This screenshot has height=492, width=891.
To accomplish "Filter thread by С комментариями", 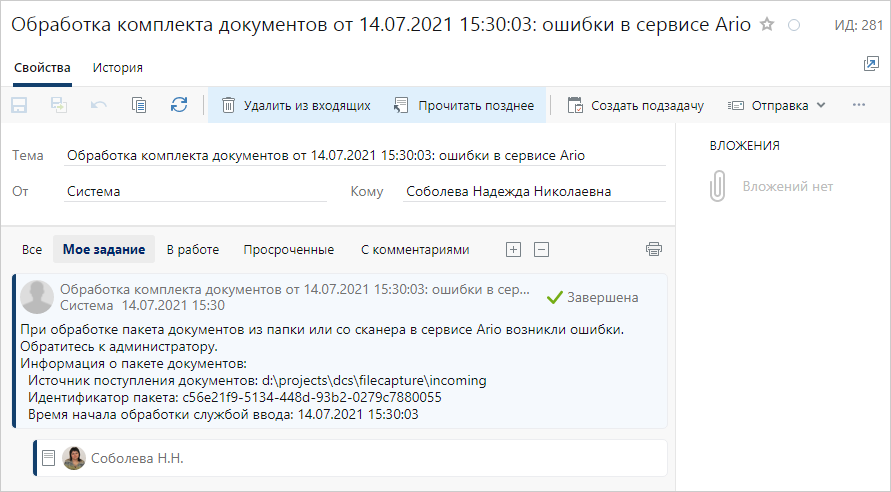I will (x=414, y=250).
